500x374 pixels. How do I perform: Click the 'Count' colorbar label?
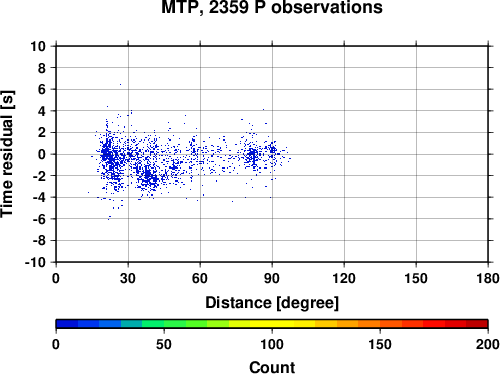tap(272, 367)
